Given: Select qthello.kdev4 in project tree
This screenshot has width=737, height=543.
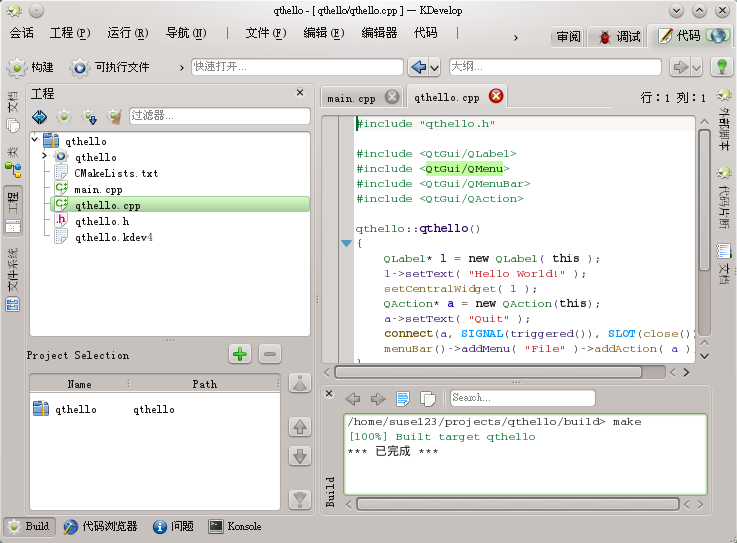Looking at the screenshot, I should [113, 237].
